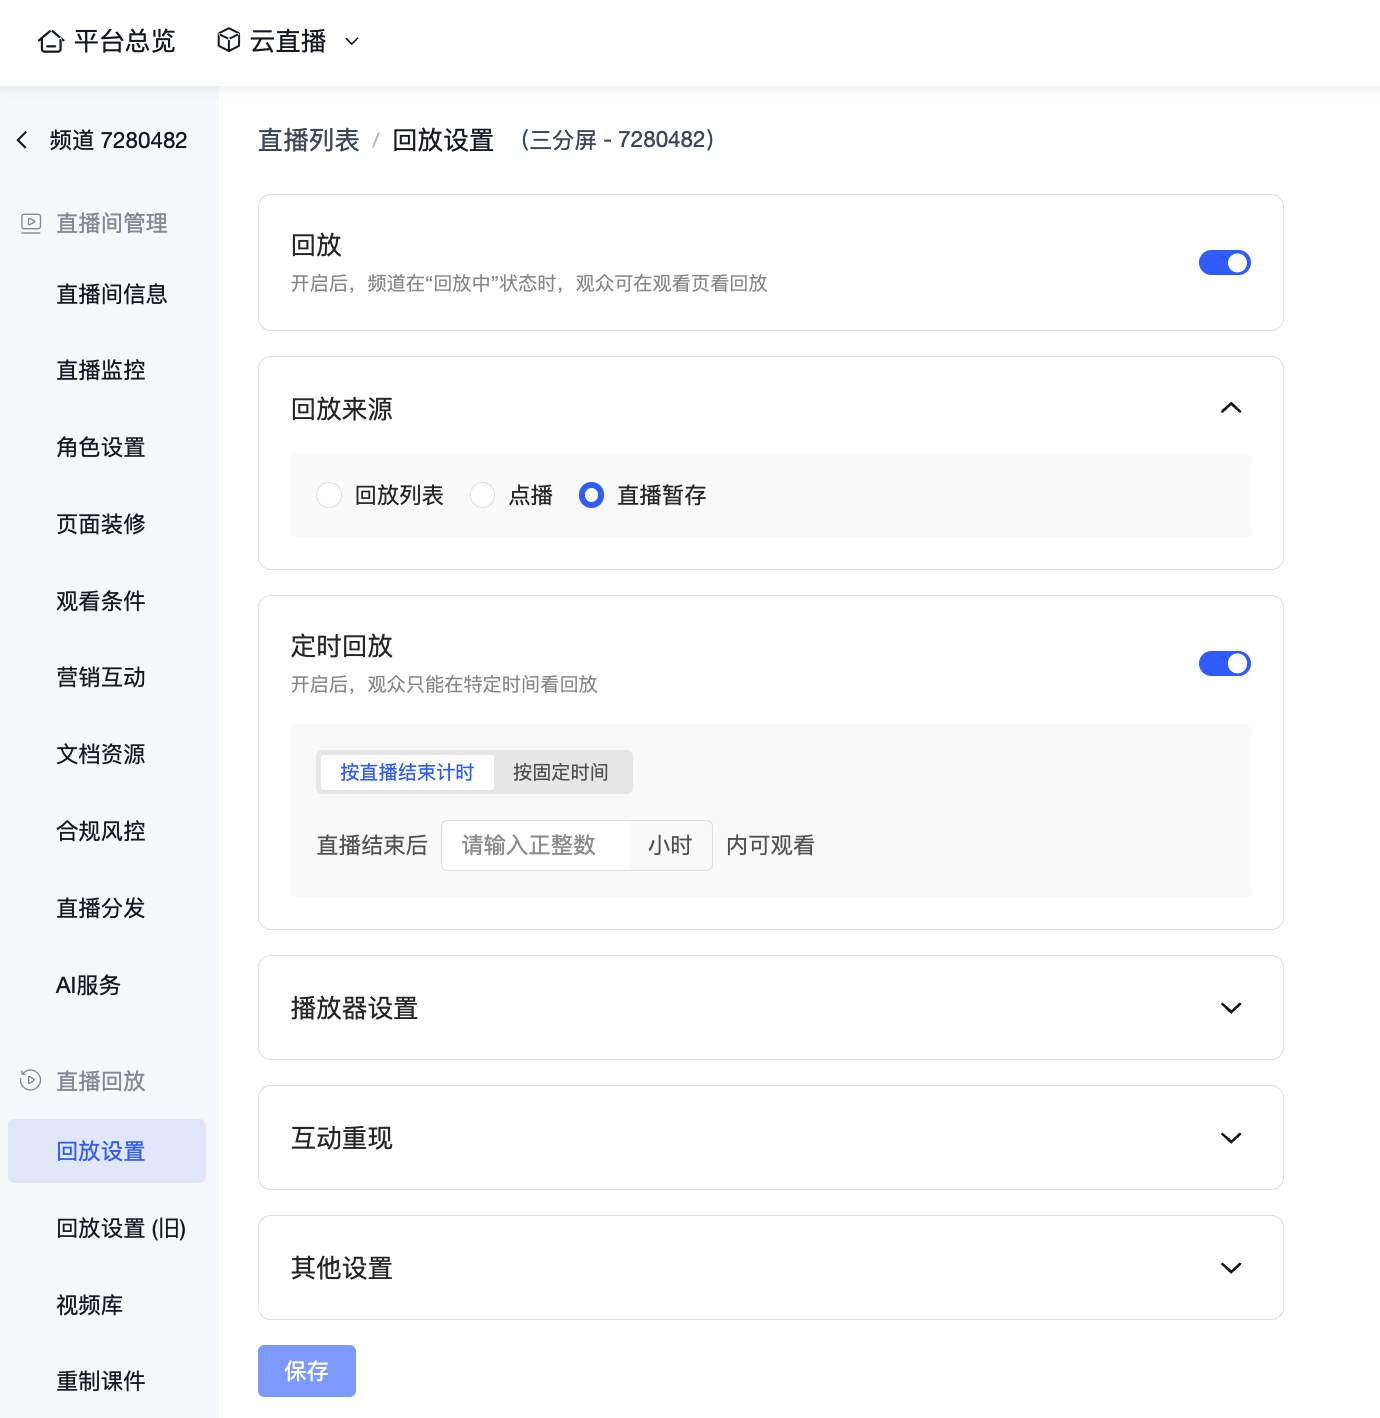This screenshot has width=1380, height=1418.
Task: Open 页面装修 in the sidebar
Action: 101,524
